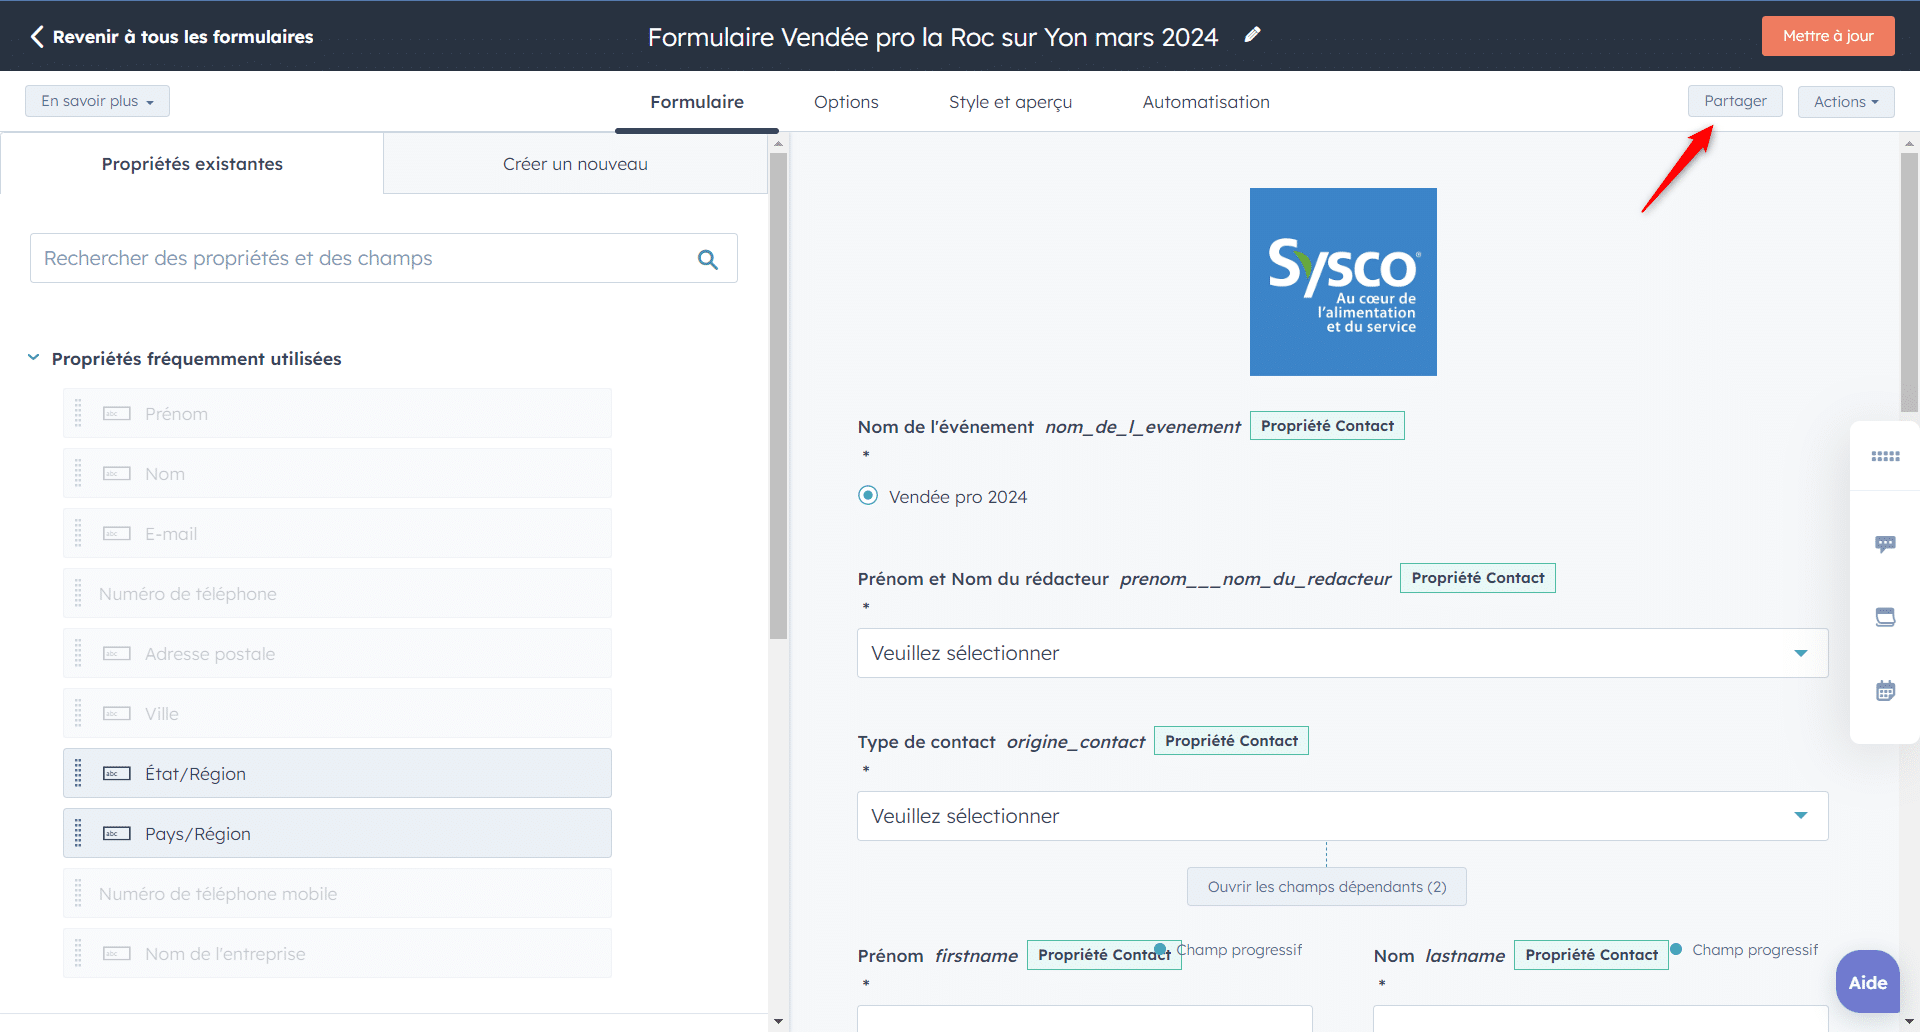The image size is (1920, 1032).
Task: Grab the drag handle of Pays/Région
Action: tap(78, 833)
